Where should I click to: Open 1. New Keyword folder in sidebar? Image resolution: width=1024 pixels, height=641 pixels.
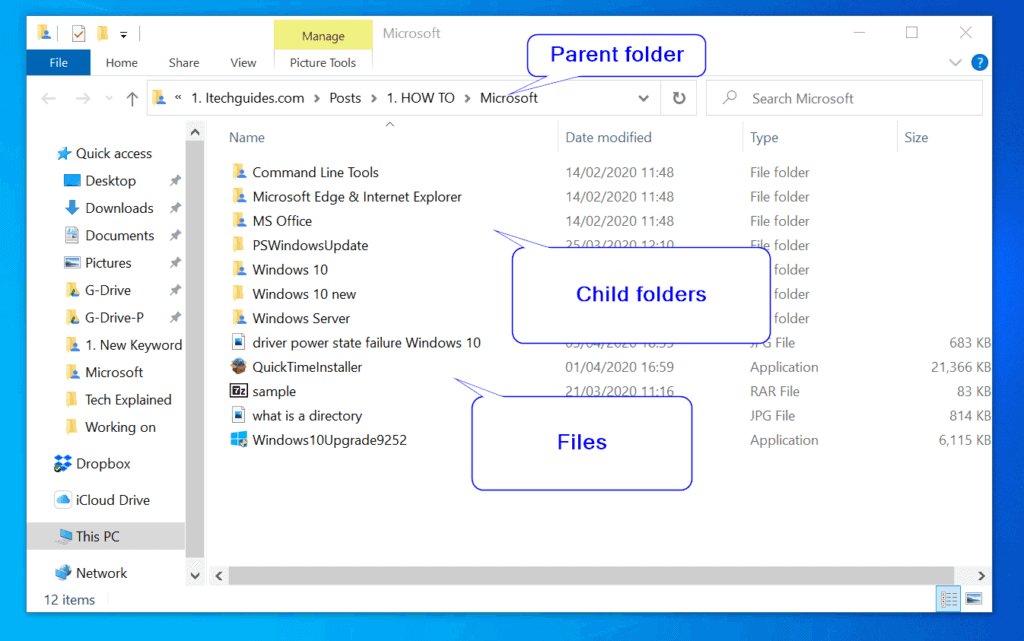click(124, 345)
